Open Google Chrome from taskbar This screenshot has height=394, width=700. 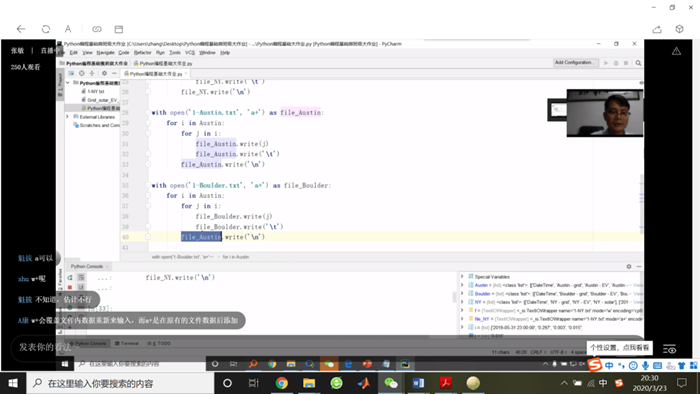tap(281, 383)
